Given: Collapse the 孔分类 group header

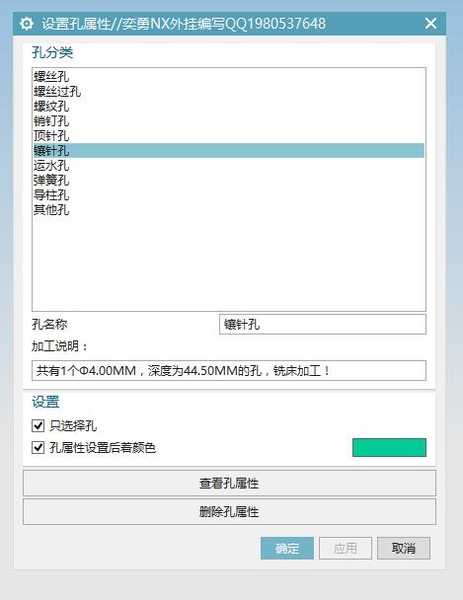Looking at the screenshot, I should pos(52,52).
